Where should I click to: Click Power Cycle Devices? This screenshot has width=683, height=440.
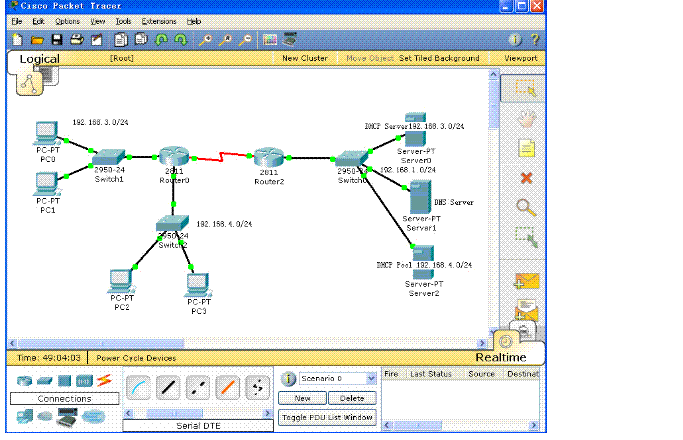pyautogui.click(x=136, y=358)
